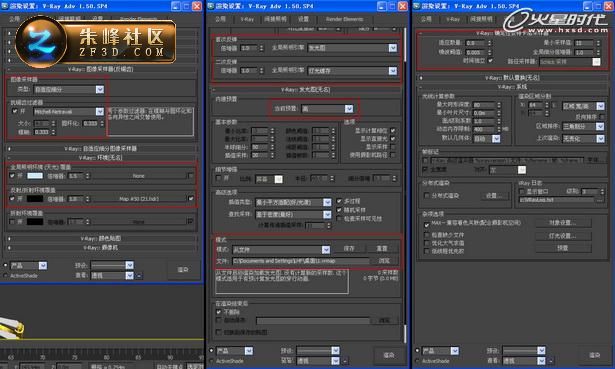Switch to the 设置 tab
This screenshot has width=615, height=369.
tap(303, 19)
